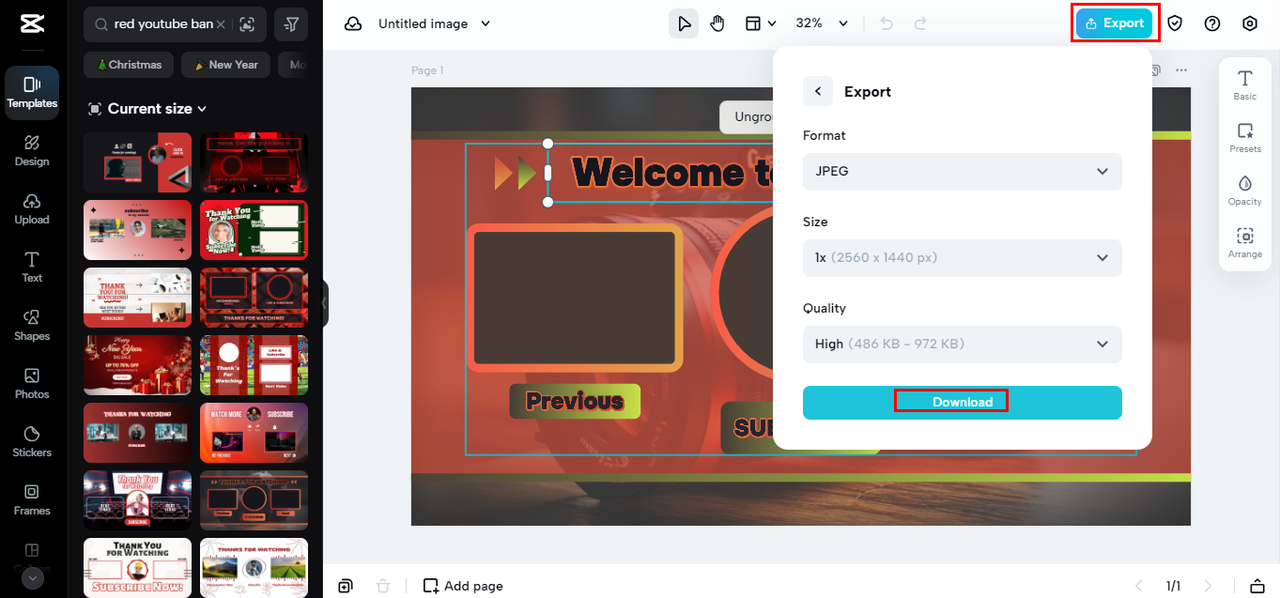This screenshot has height=598, width=1280.
Task: Open the canvas layout dropdown
Action: (x=760, y=24)
